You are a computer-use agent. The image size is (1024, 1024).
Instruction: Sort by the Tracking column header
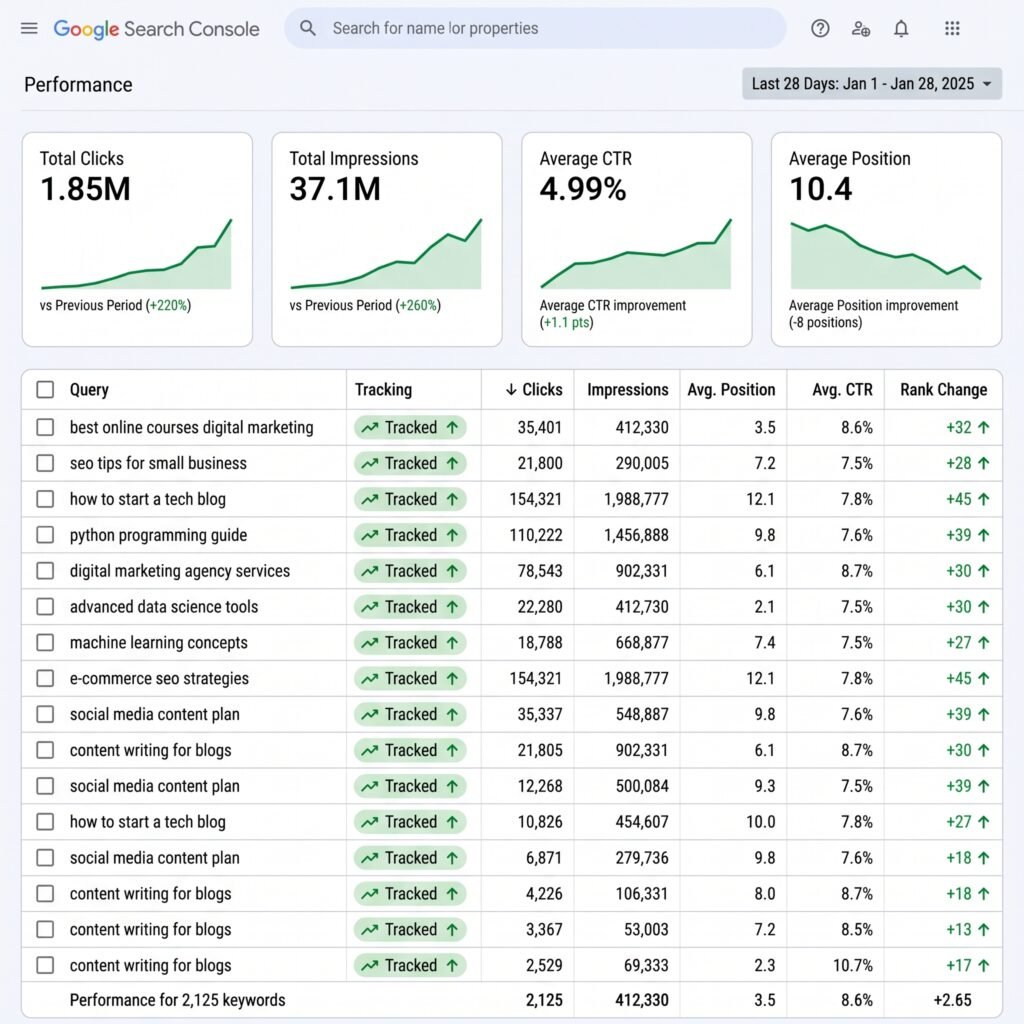(383, 389)
